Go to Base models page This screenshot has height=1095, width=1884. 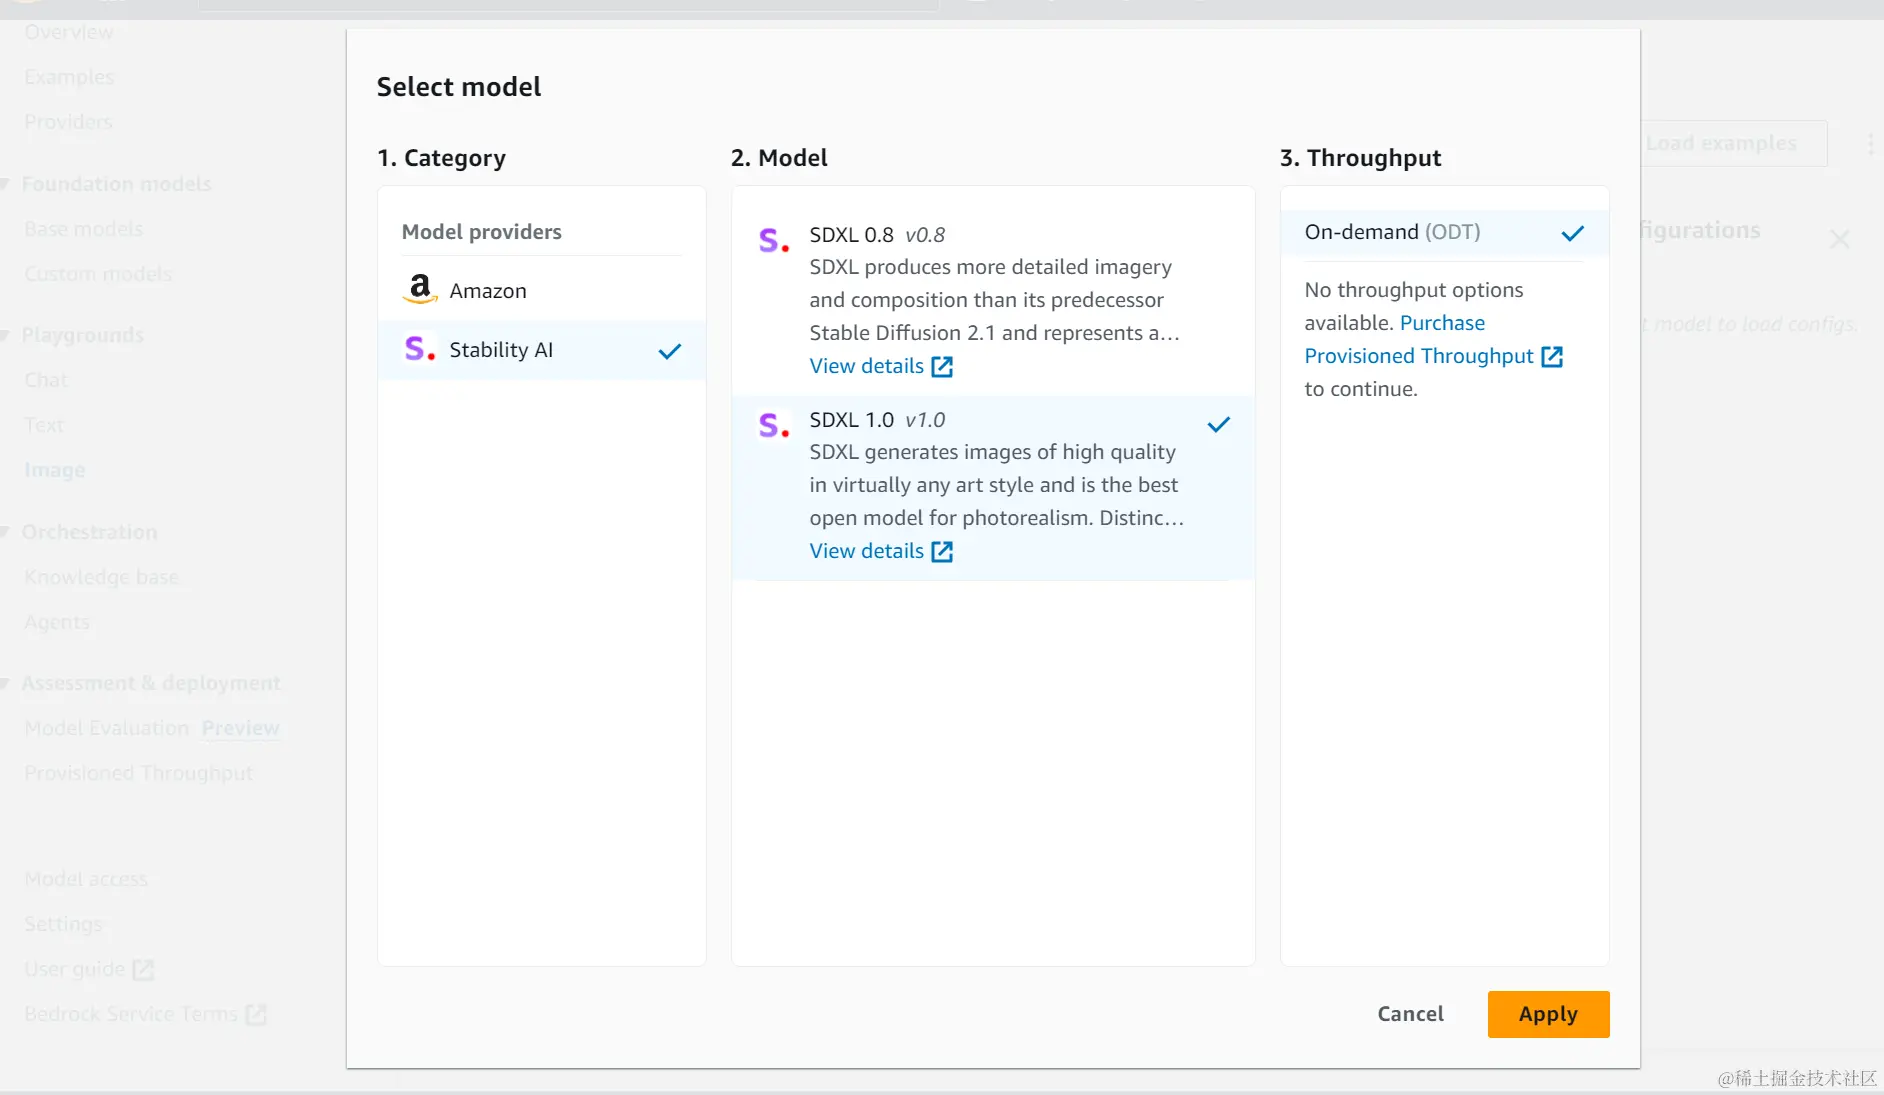84,229
